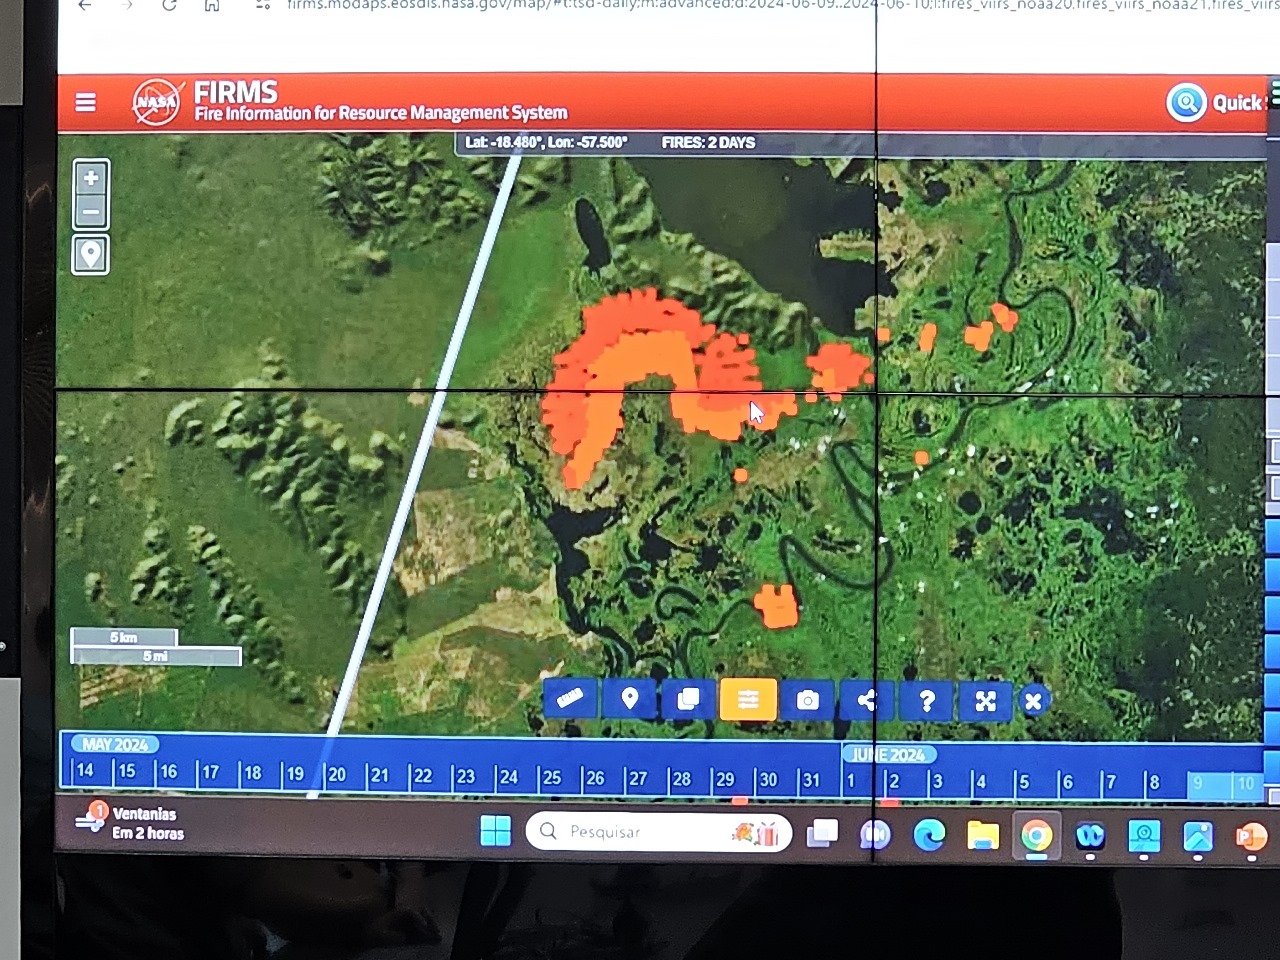This screenshot has height=960, width=1280.
Task: Open the browser home button
Action: 212,5
